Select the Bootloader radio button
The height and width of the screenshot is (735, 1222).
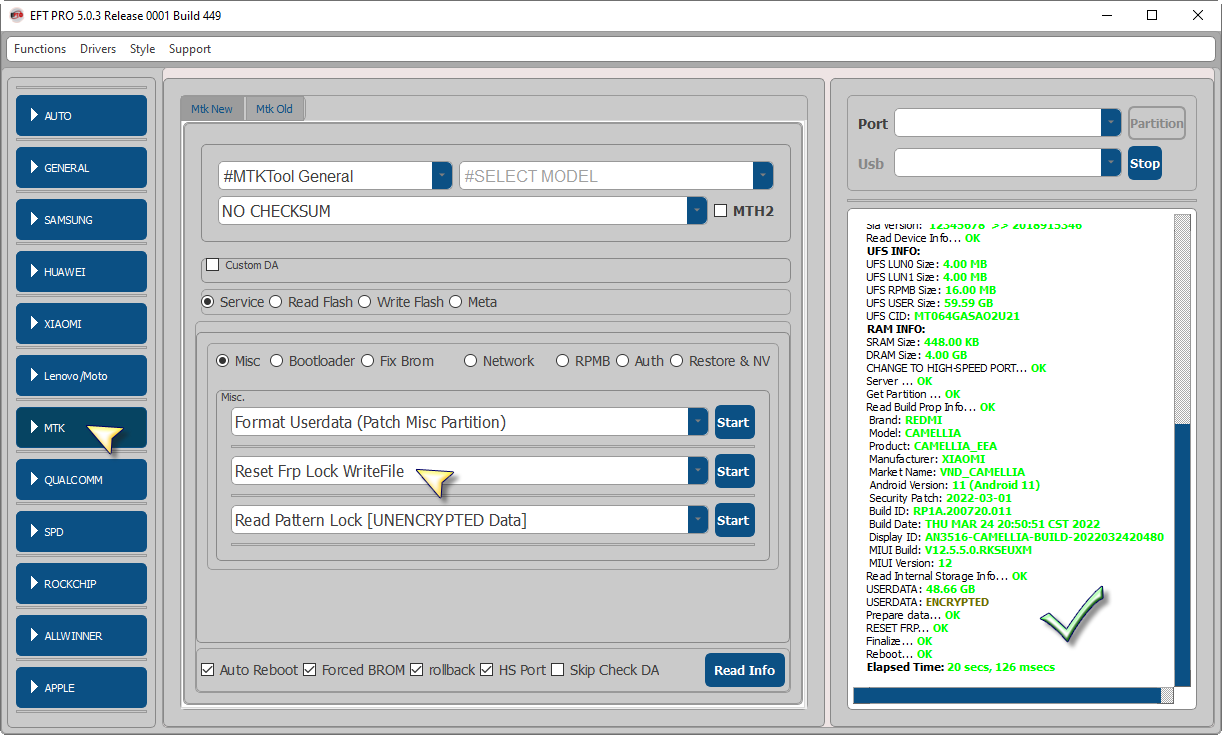[x=277, y=361]
